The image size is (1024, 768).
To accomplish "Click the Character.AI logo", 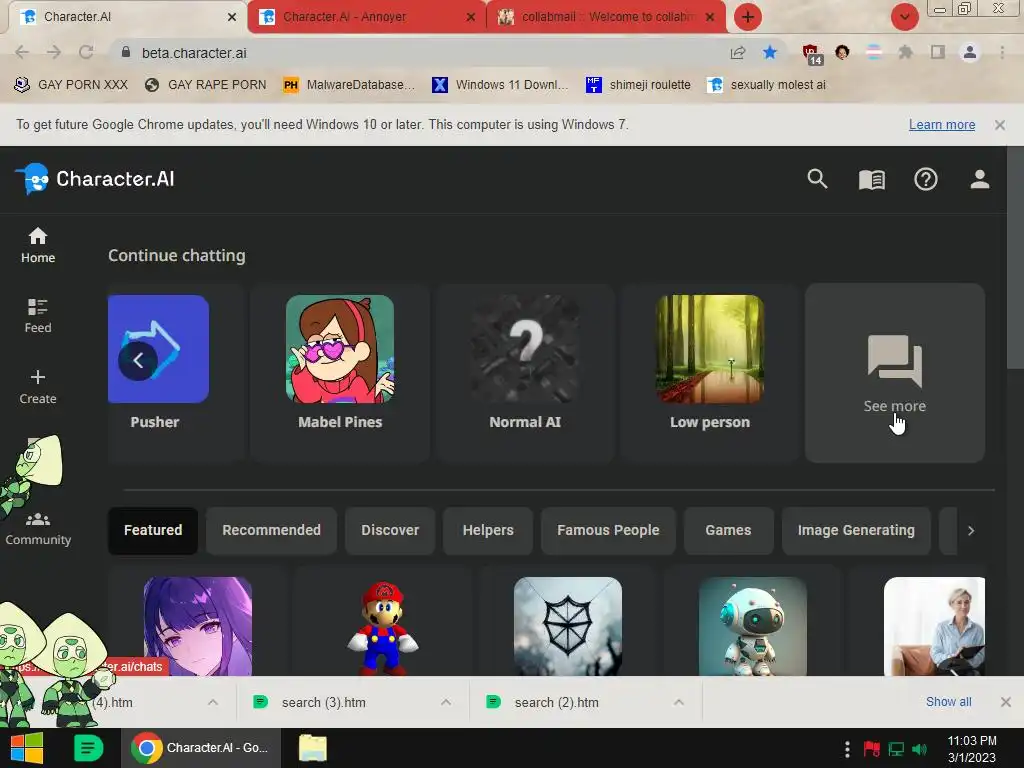I will pyautogui.click(x=95, y=179).
